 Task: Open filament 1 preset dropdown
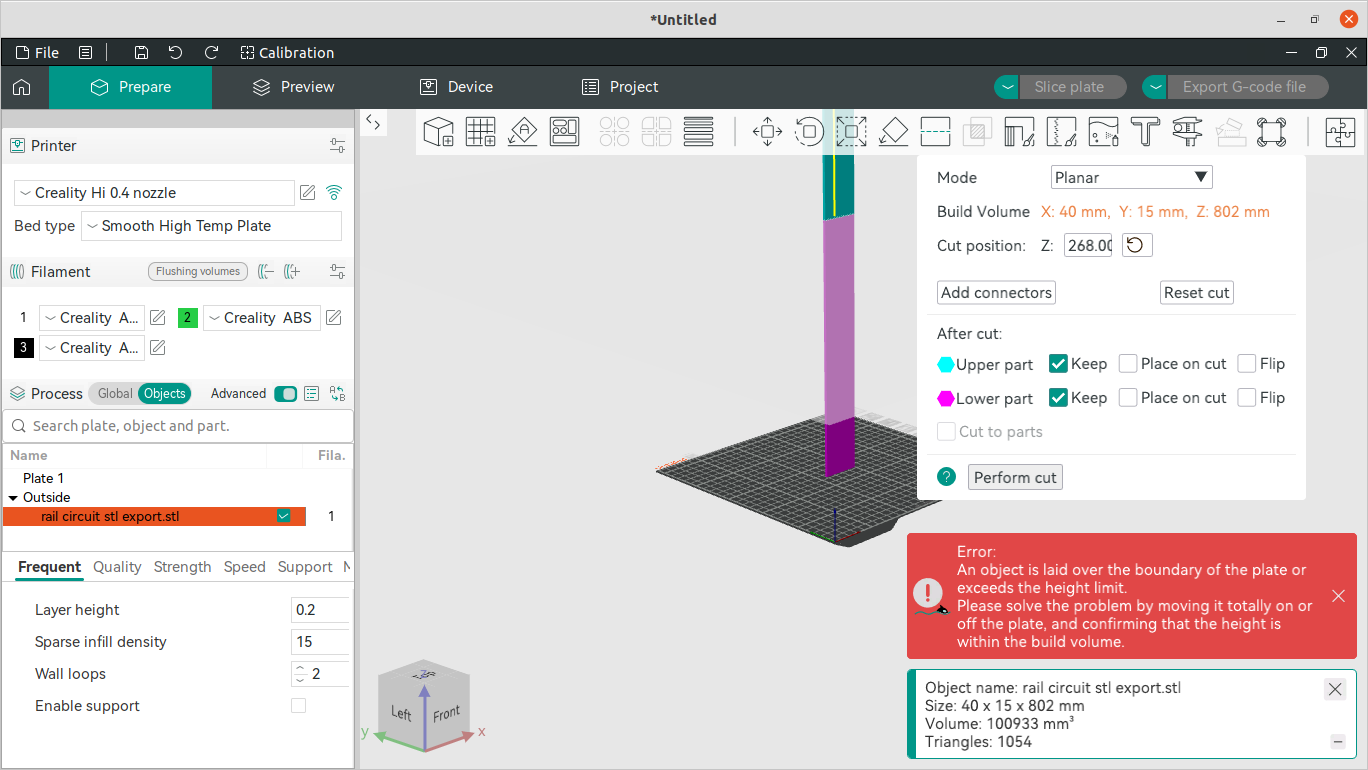coord(92,318)
